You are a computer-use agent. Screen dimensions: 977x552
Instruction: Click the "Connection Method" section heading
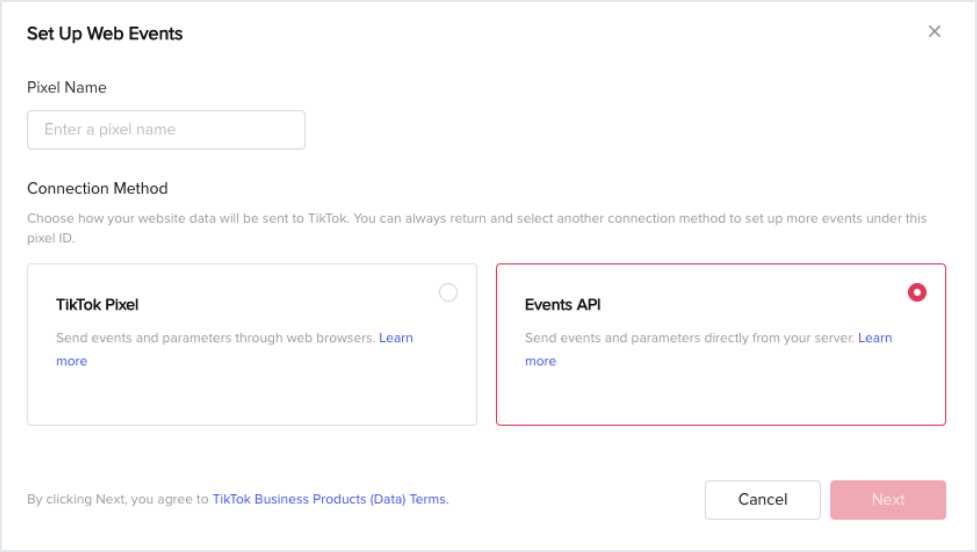97,188
